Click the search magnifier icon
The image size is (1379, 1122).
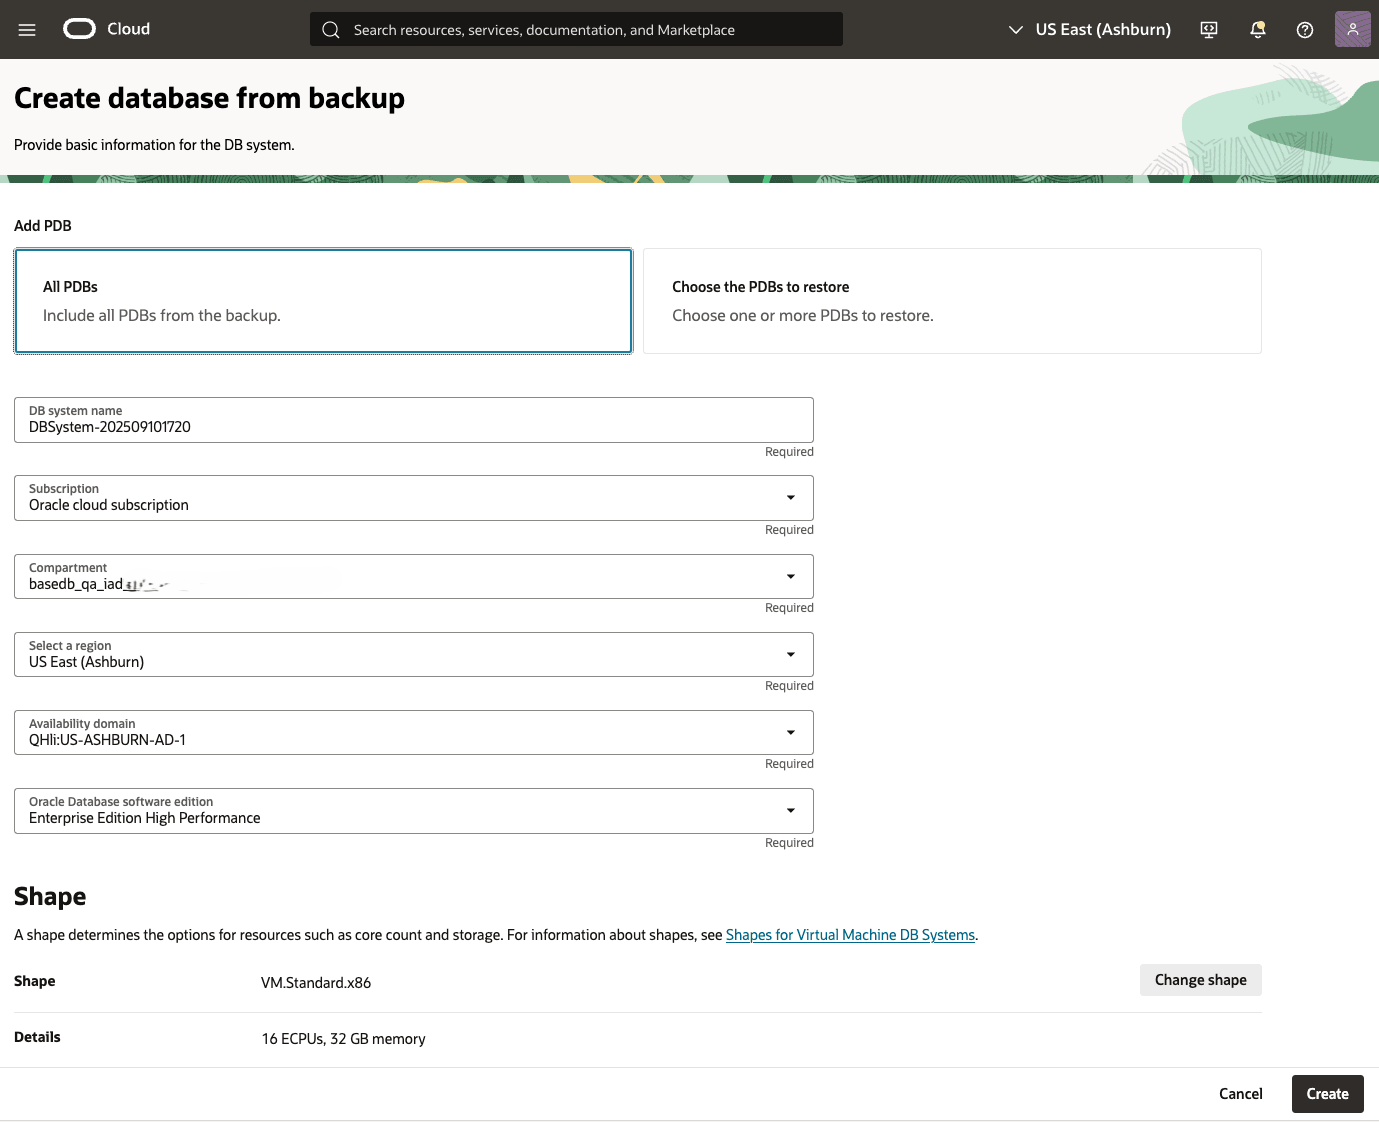click(x=330, y=29)
